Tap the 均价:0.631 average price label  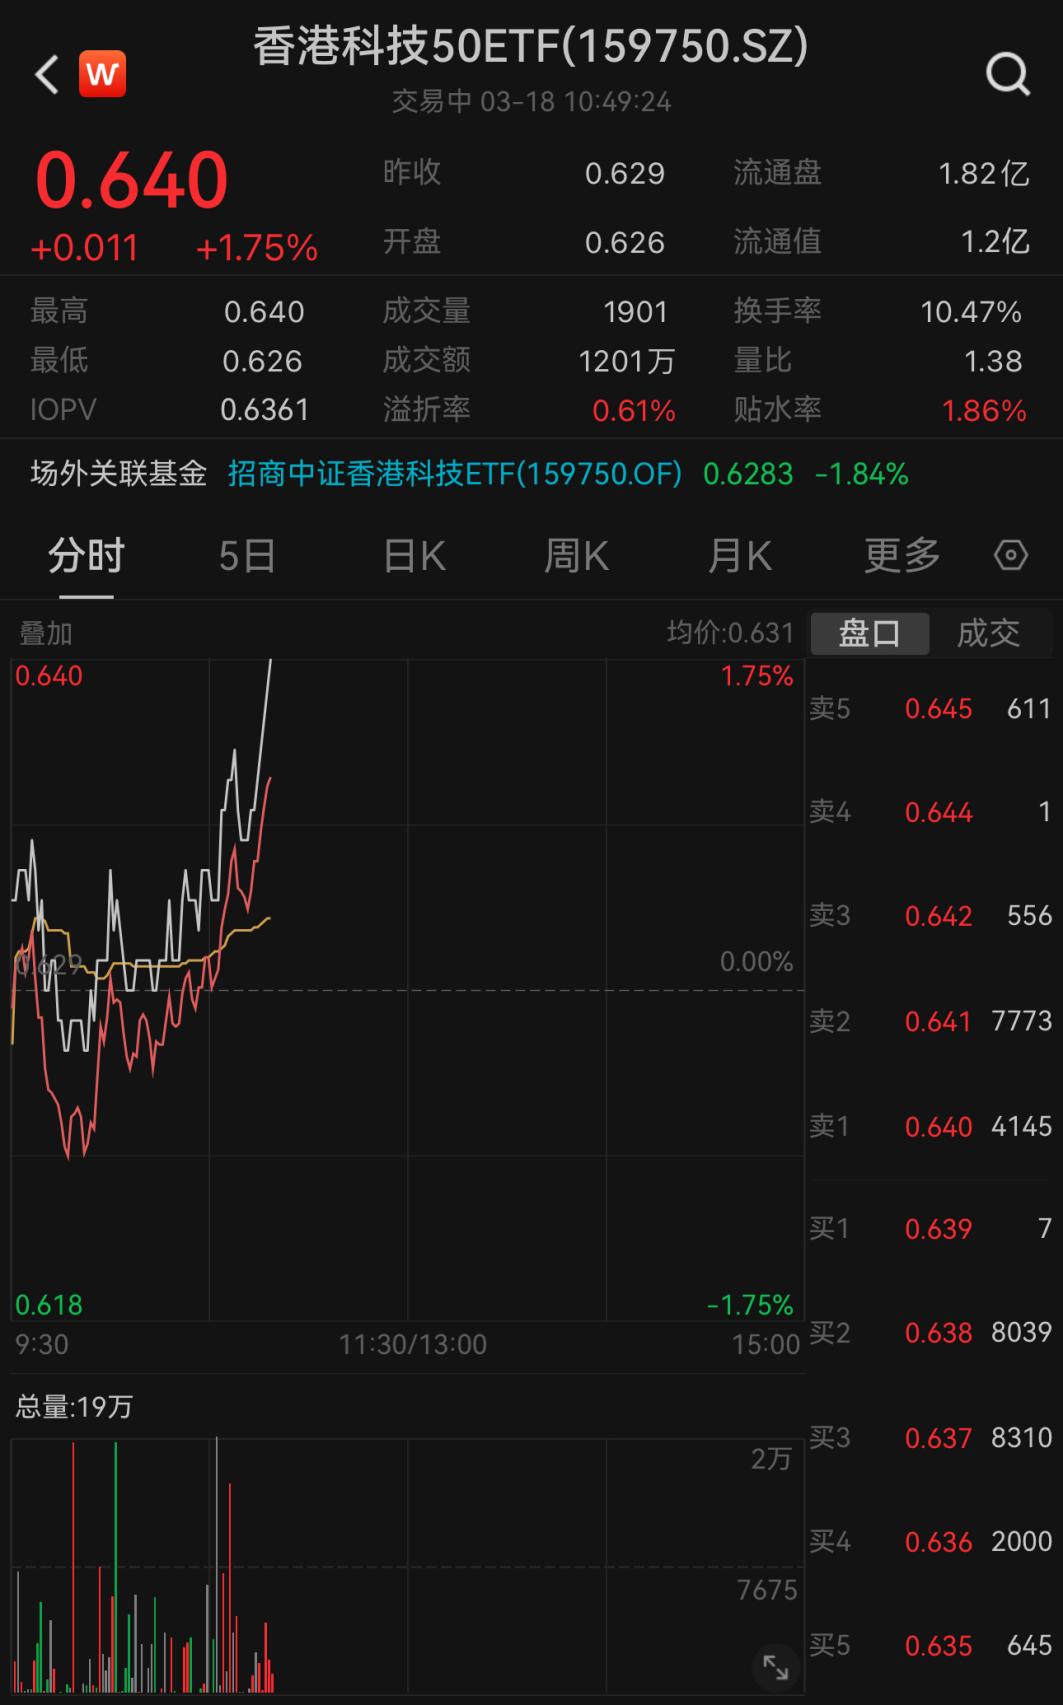(x=730, y=633)
